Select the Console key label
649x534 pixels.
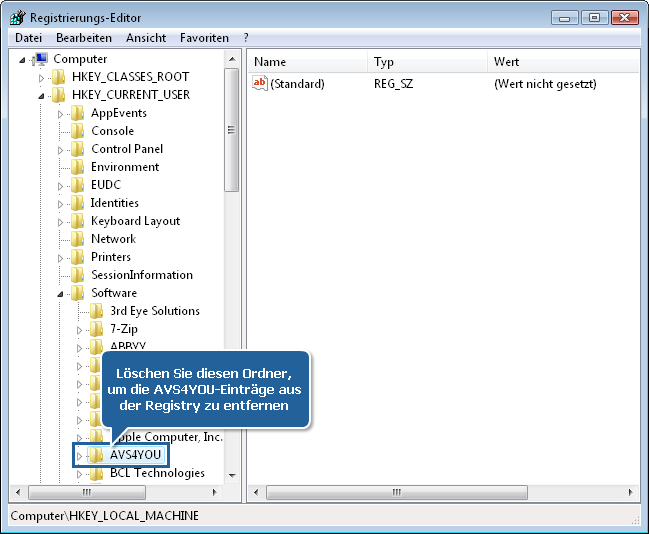[113, 131]
